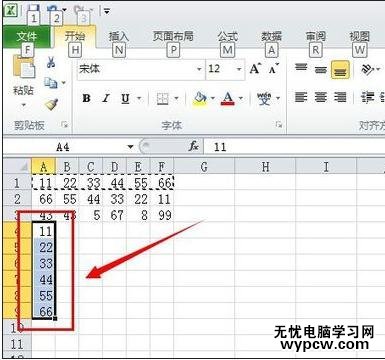
Task: Click the Copy icon
Action: click(x=51, y=82)
